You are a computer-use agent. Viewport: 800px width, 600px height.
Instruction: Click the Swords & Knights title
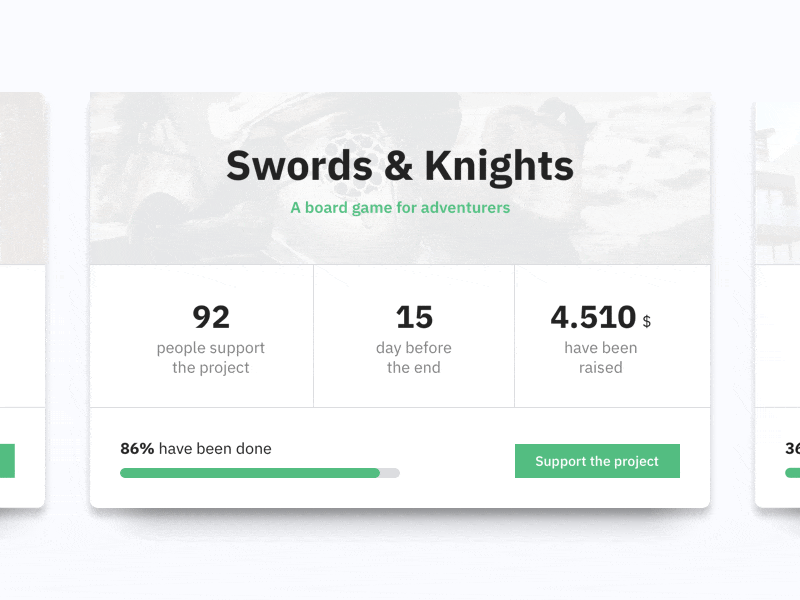400,166
